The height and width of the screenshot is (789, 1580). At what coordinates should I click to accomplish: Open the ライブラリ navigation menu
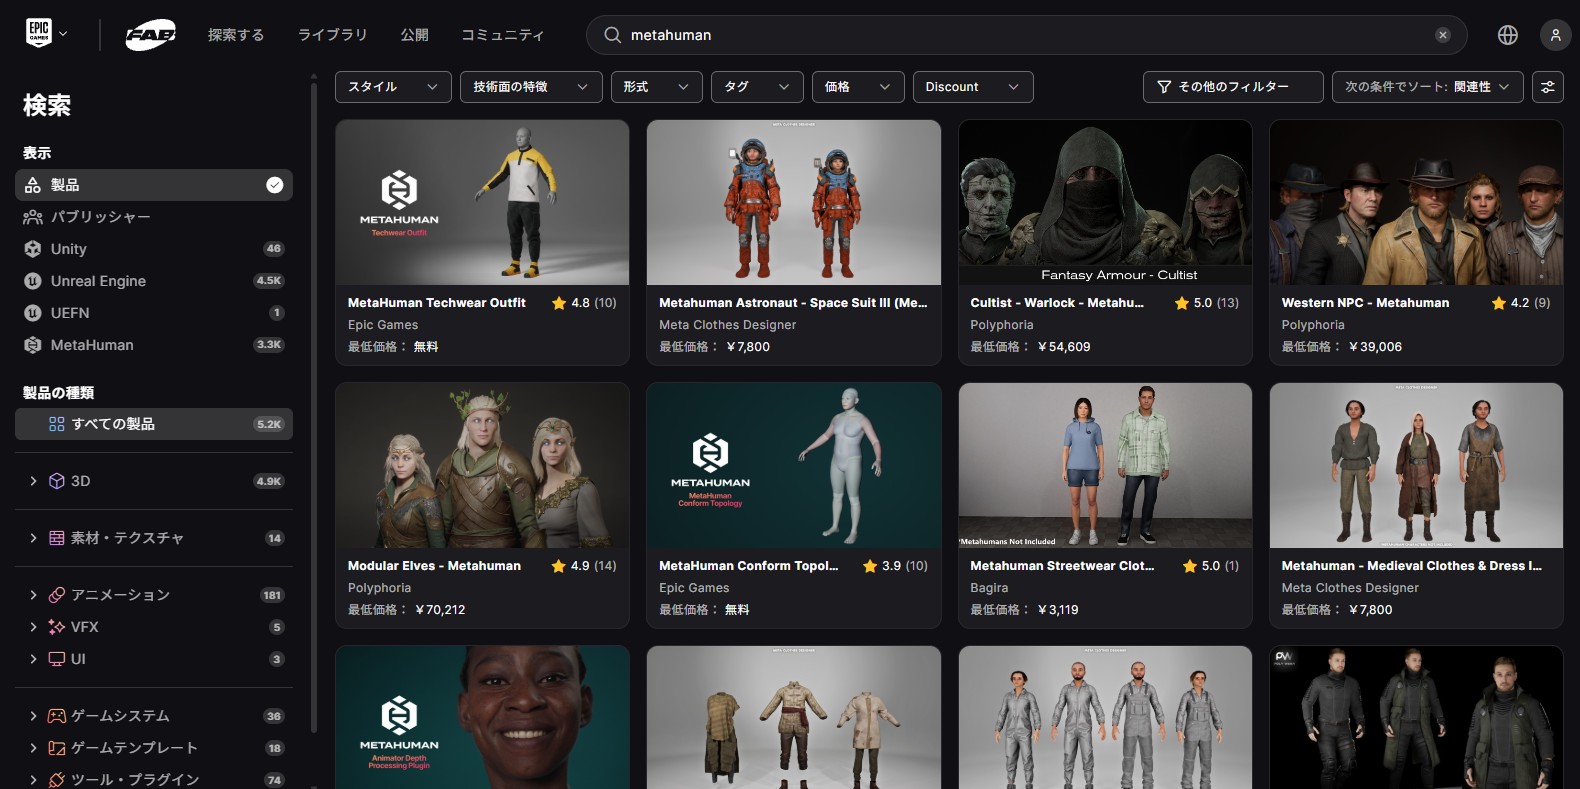332,35
